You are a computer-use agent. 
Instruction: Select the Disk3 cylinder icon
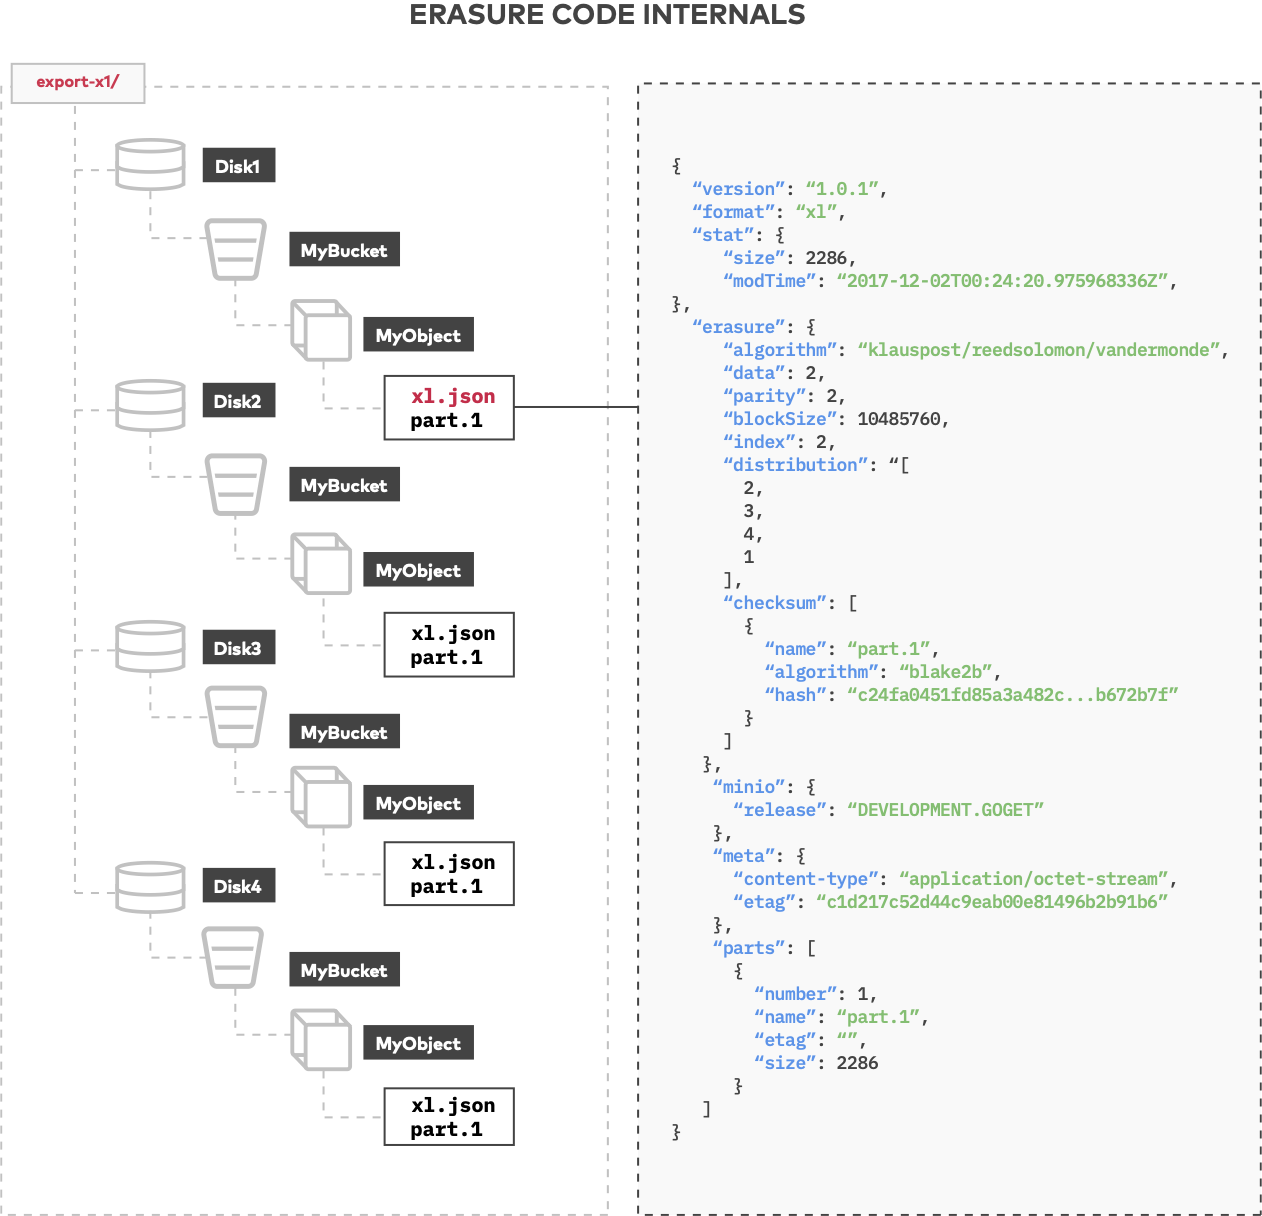point(149,645)
